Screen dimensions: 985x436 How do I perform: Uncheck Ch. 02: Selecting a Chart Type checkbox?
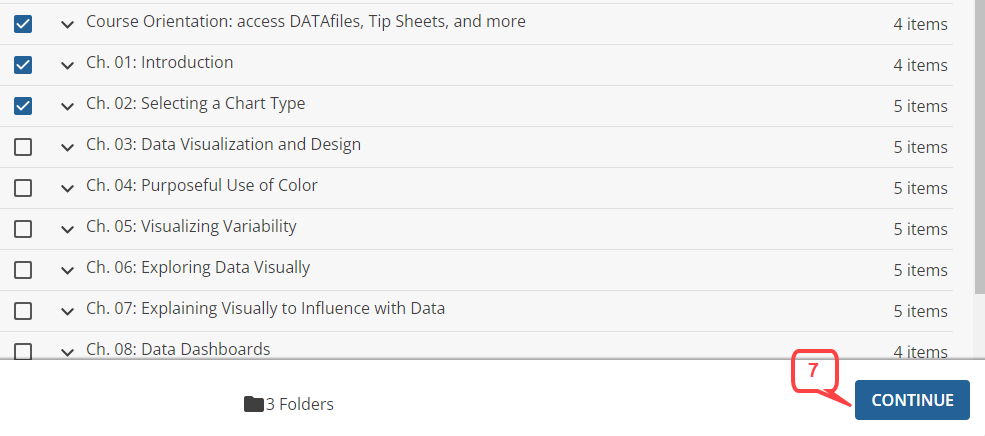23,106
